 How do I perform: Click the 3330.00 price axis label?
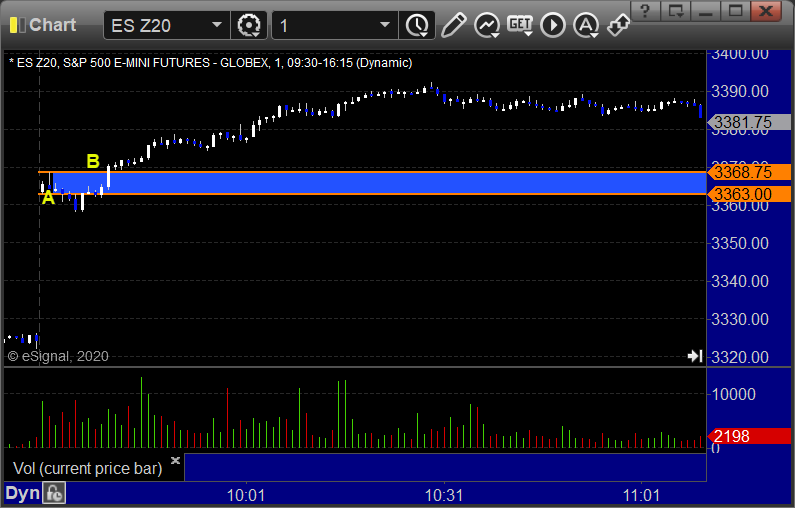[x=740, y=319]
